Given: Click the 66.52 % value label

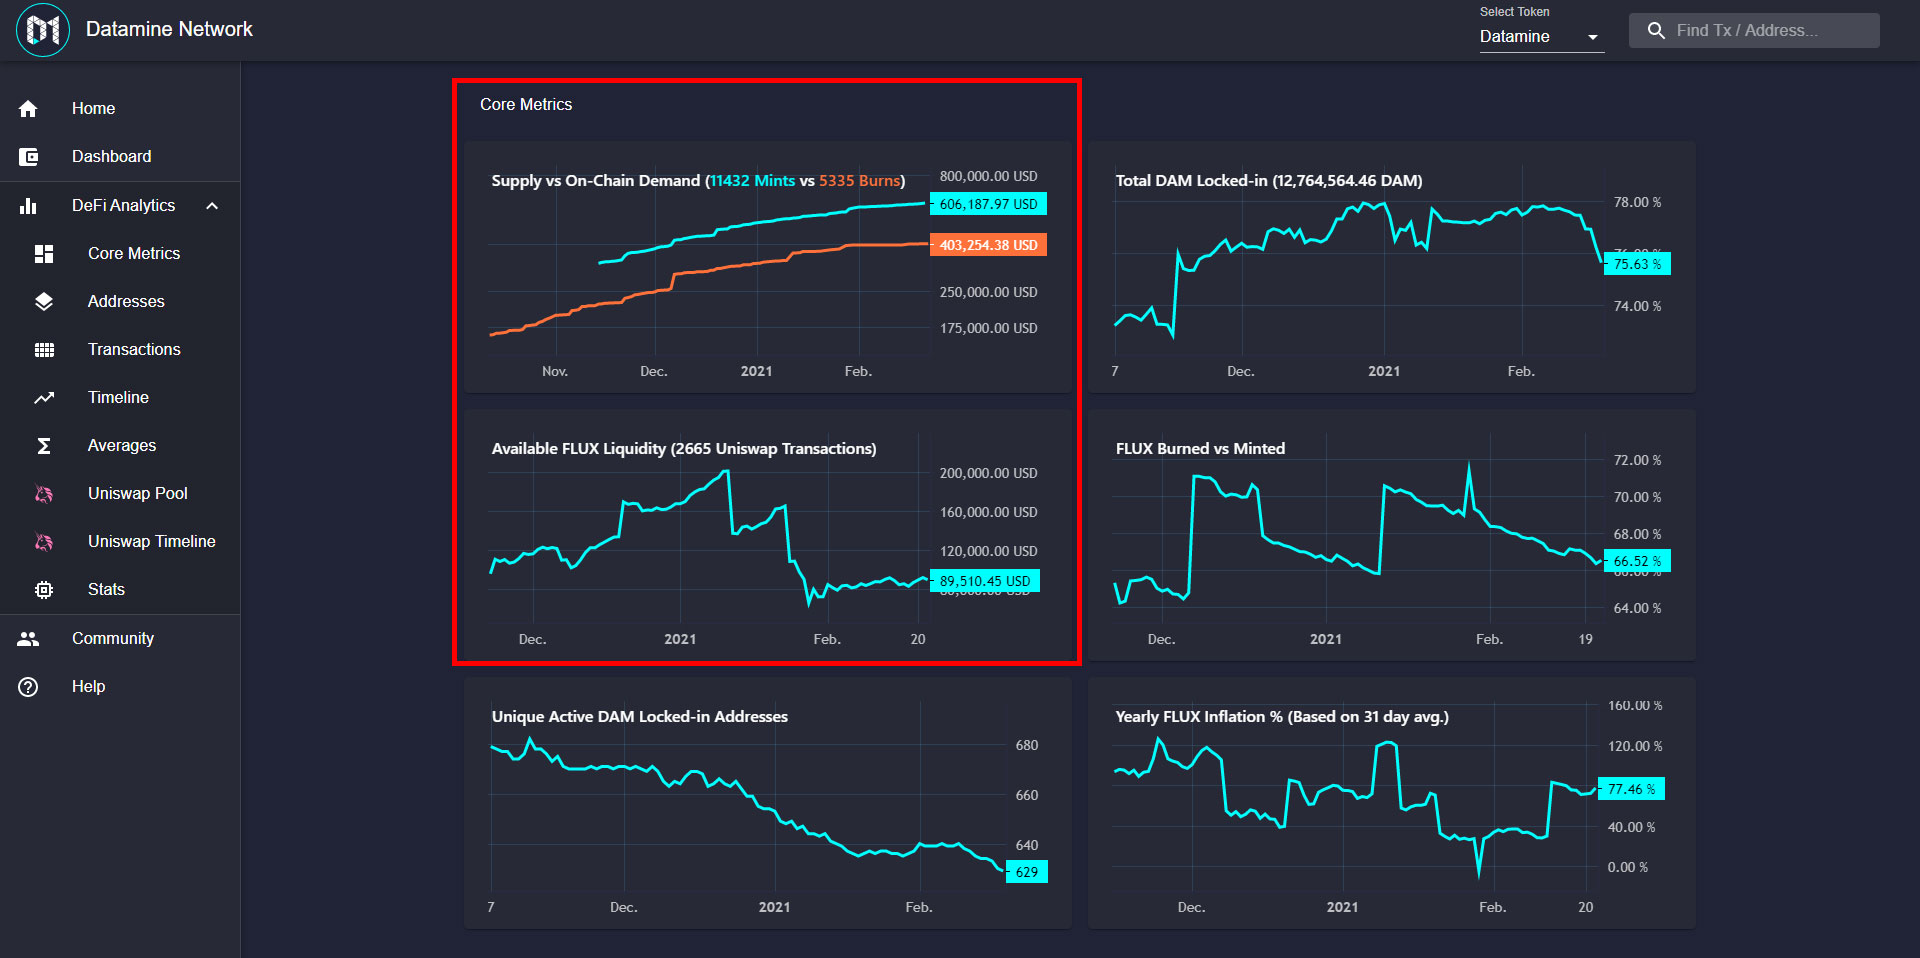Looking at the screenshot, I should (1637, 561).
